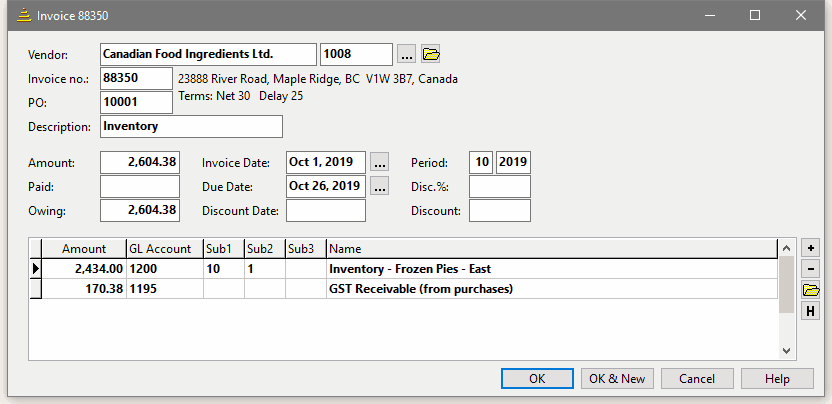
Task: Edit the PO field 10001
Action: (x=136, y=102)
